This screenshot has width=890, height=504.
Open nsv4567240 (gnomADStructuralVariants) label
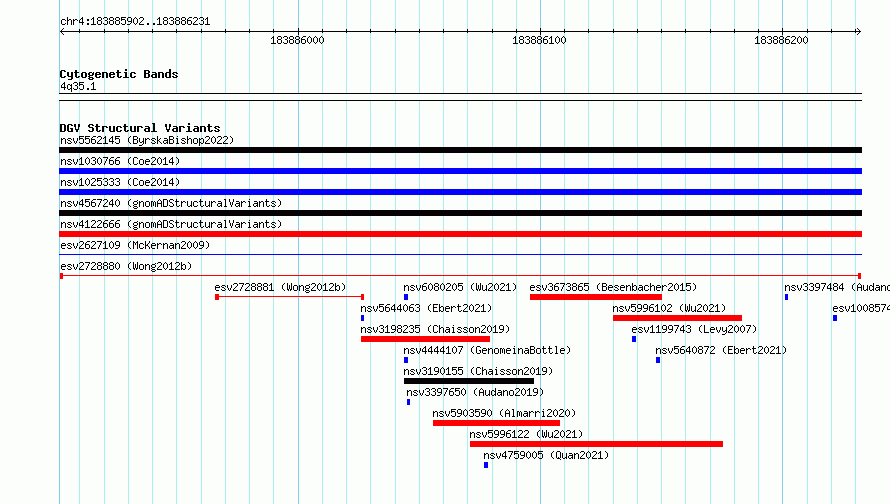(x=171, y=203)
